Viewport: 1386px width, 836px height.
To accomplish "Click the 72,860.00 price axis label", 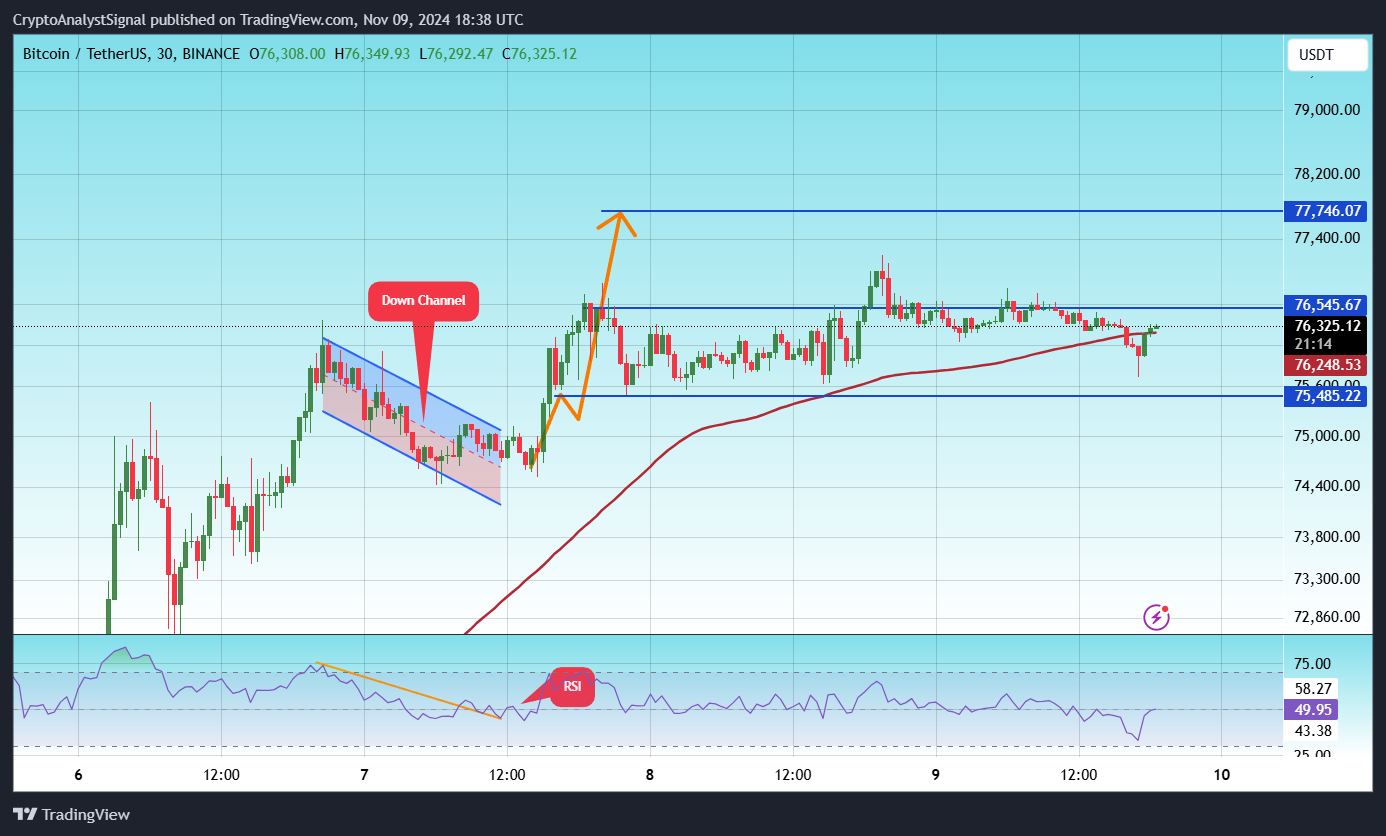I will 1326,617.
